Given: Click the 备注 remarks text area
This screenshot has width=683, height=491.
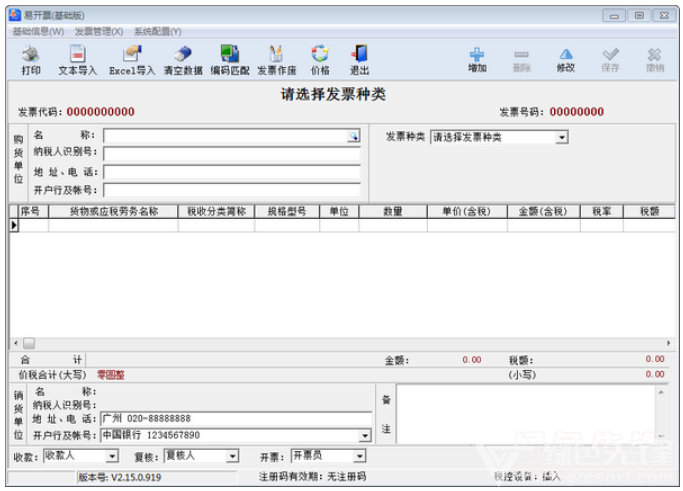Looking at the screenshot, I should point(526,414).
